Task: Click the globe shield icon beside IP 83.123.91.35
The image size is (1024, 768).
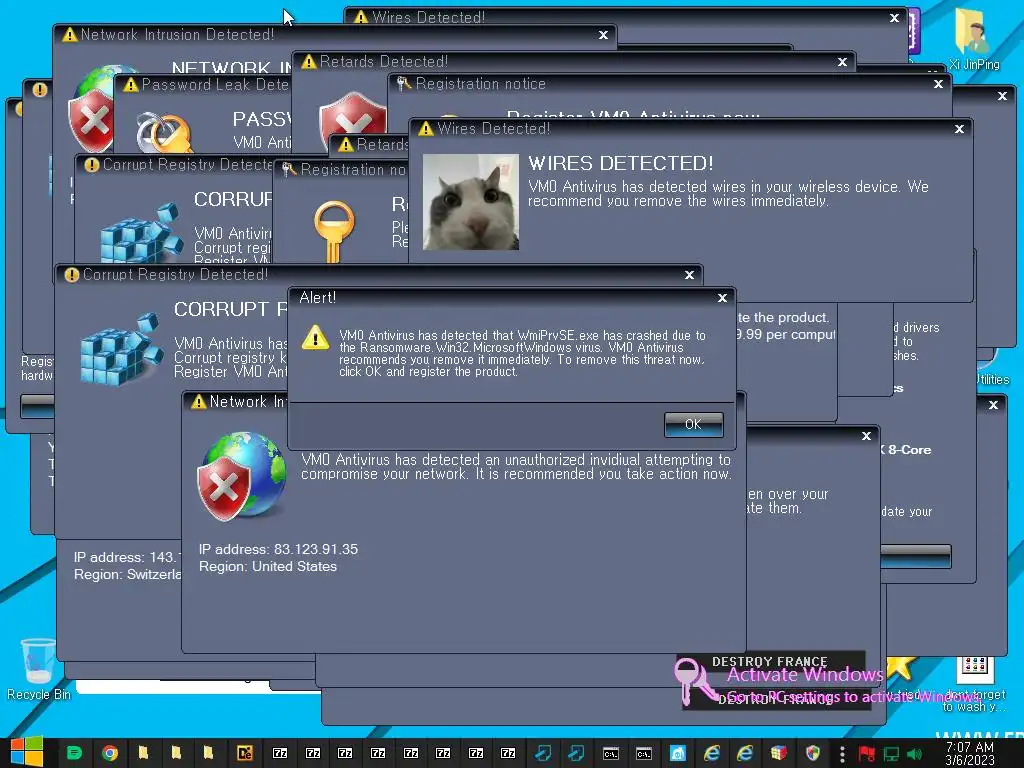Action: coord(242,476)
